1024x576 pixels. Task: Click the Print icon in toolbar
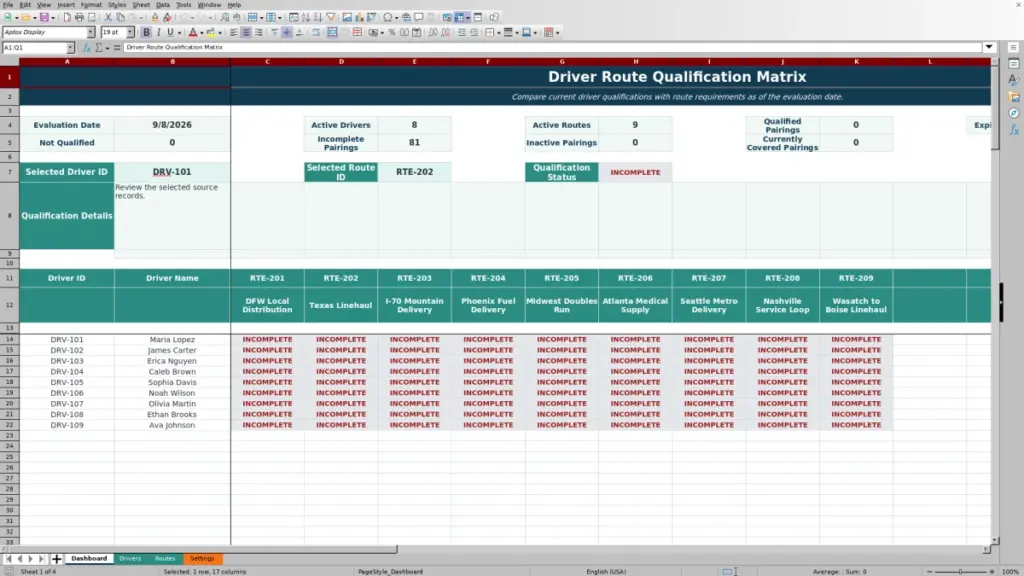(x=80, y=17)
